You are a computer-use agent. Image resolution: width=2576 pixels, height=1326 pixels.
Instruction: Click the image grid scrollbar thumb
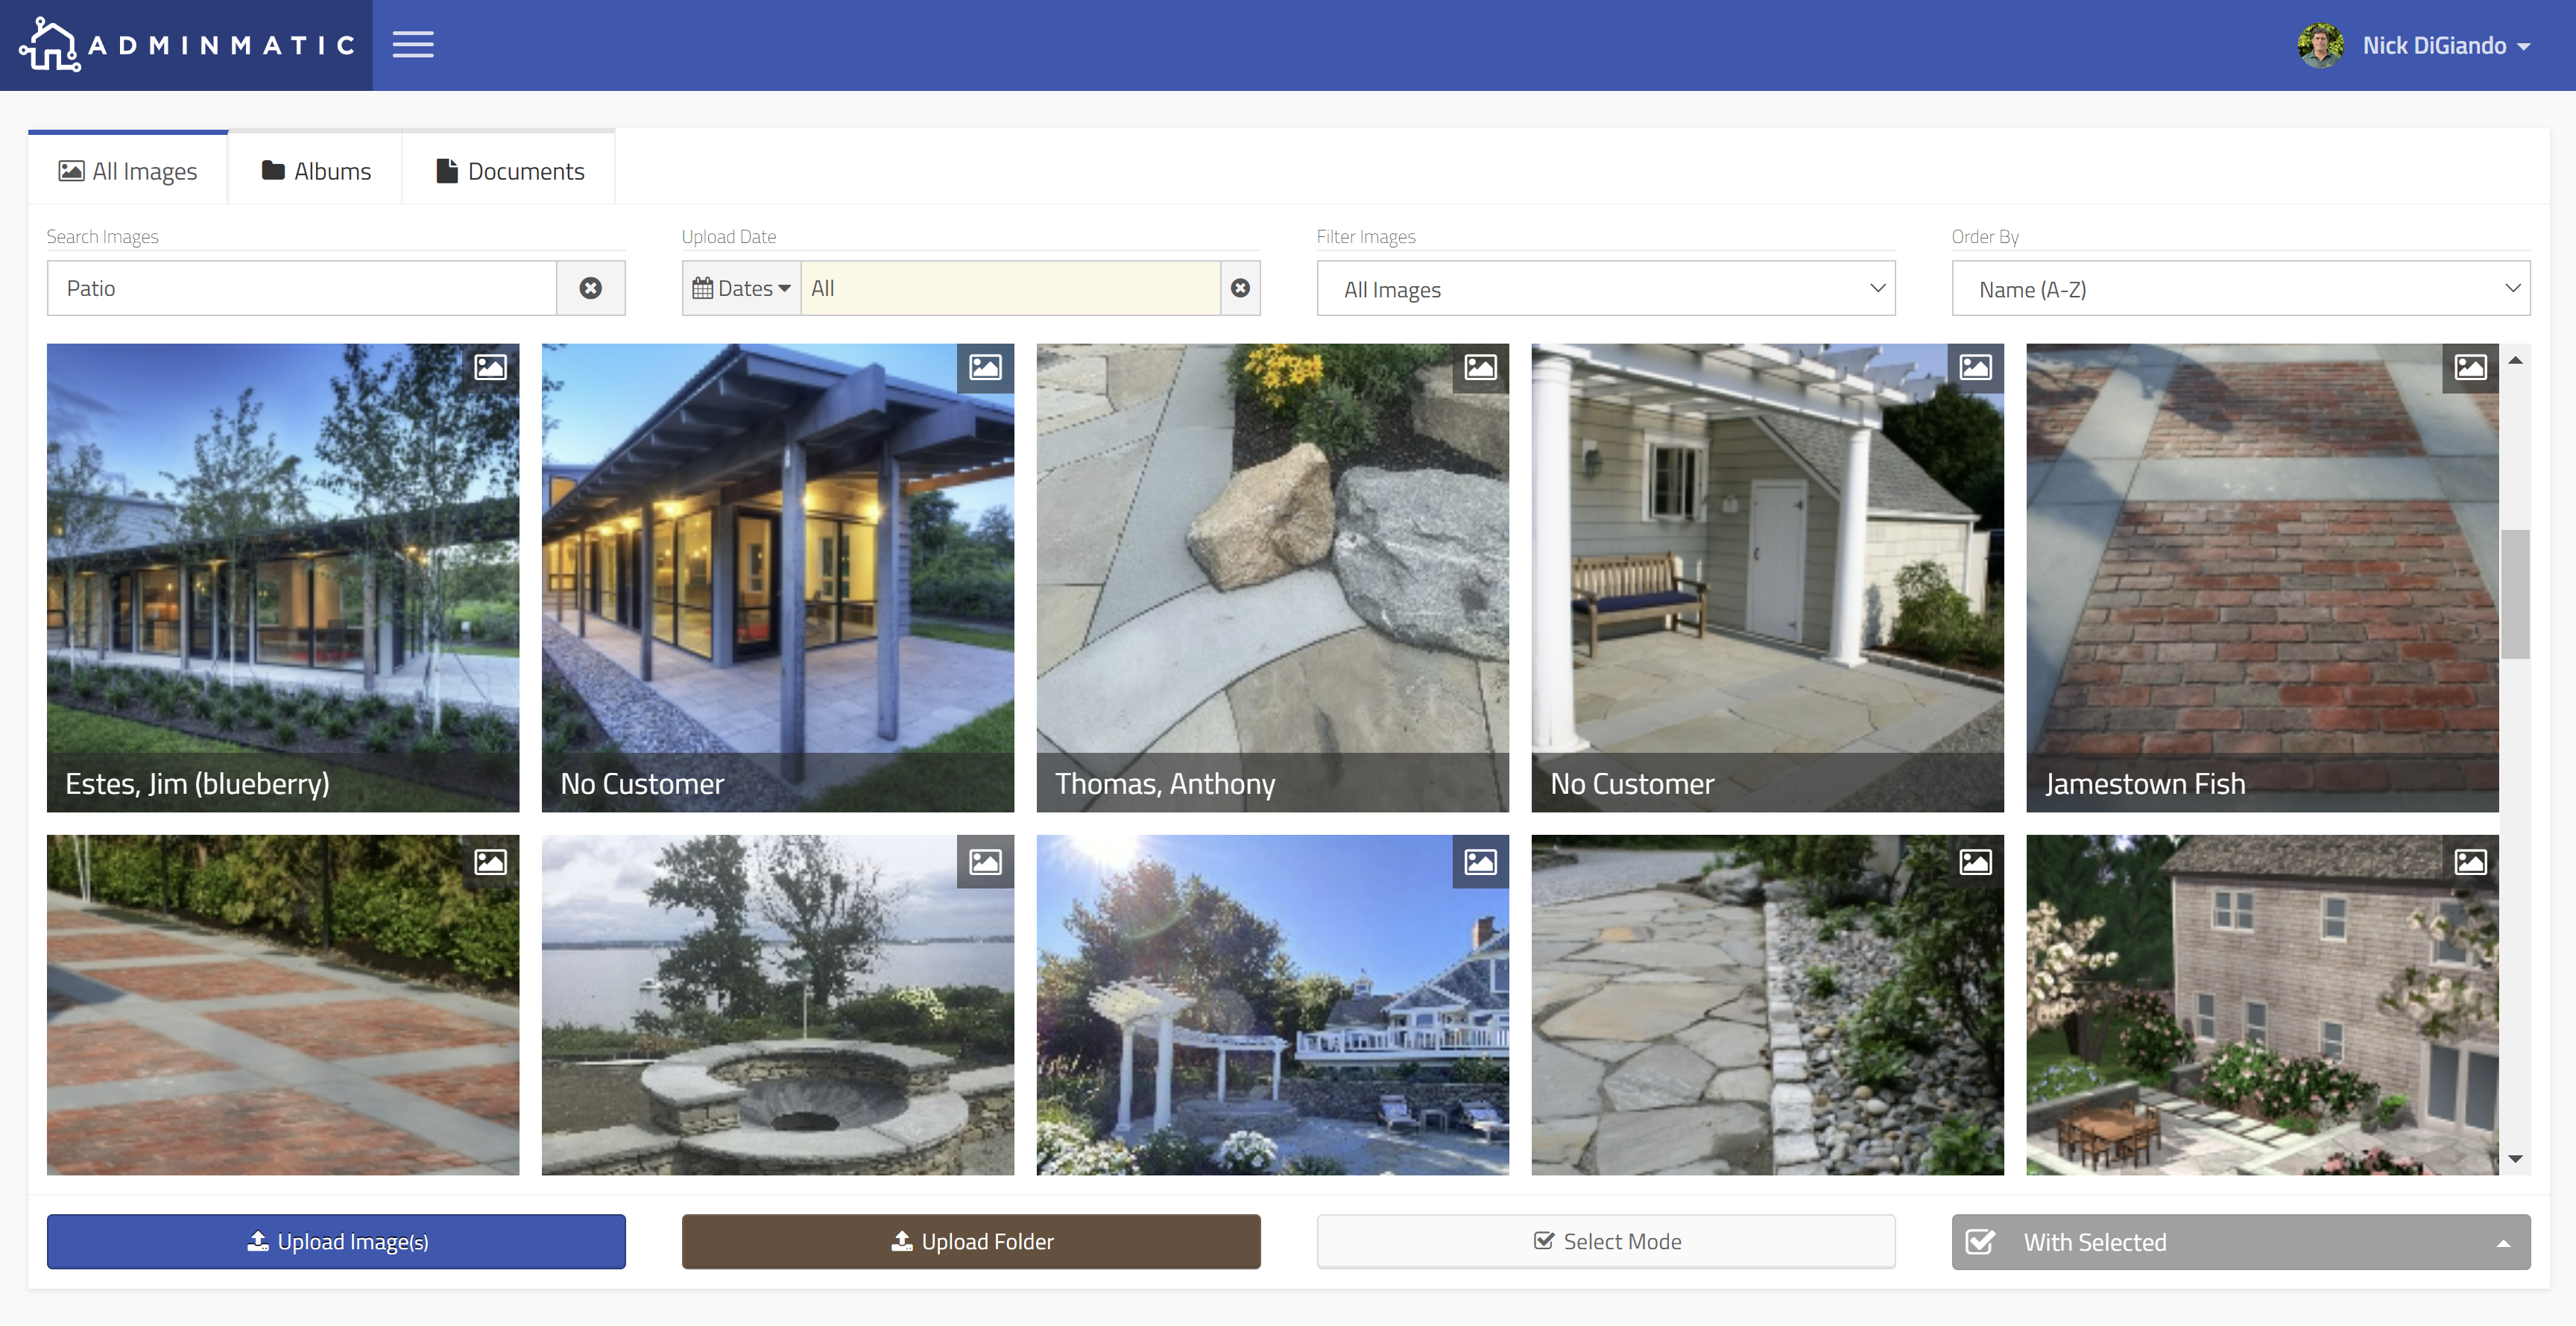coord(2515,594)
